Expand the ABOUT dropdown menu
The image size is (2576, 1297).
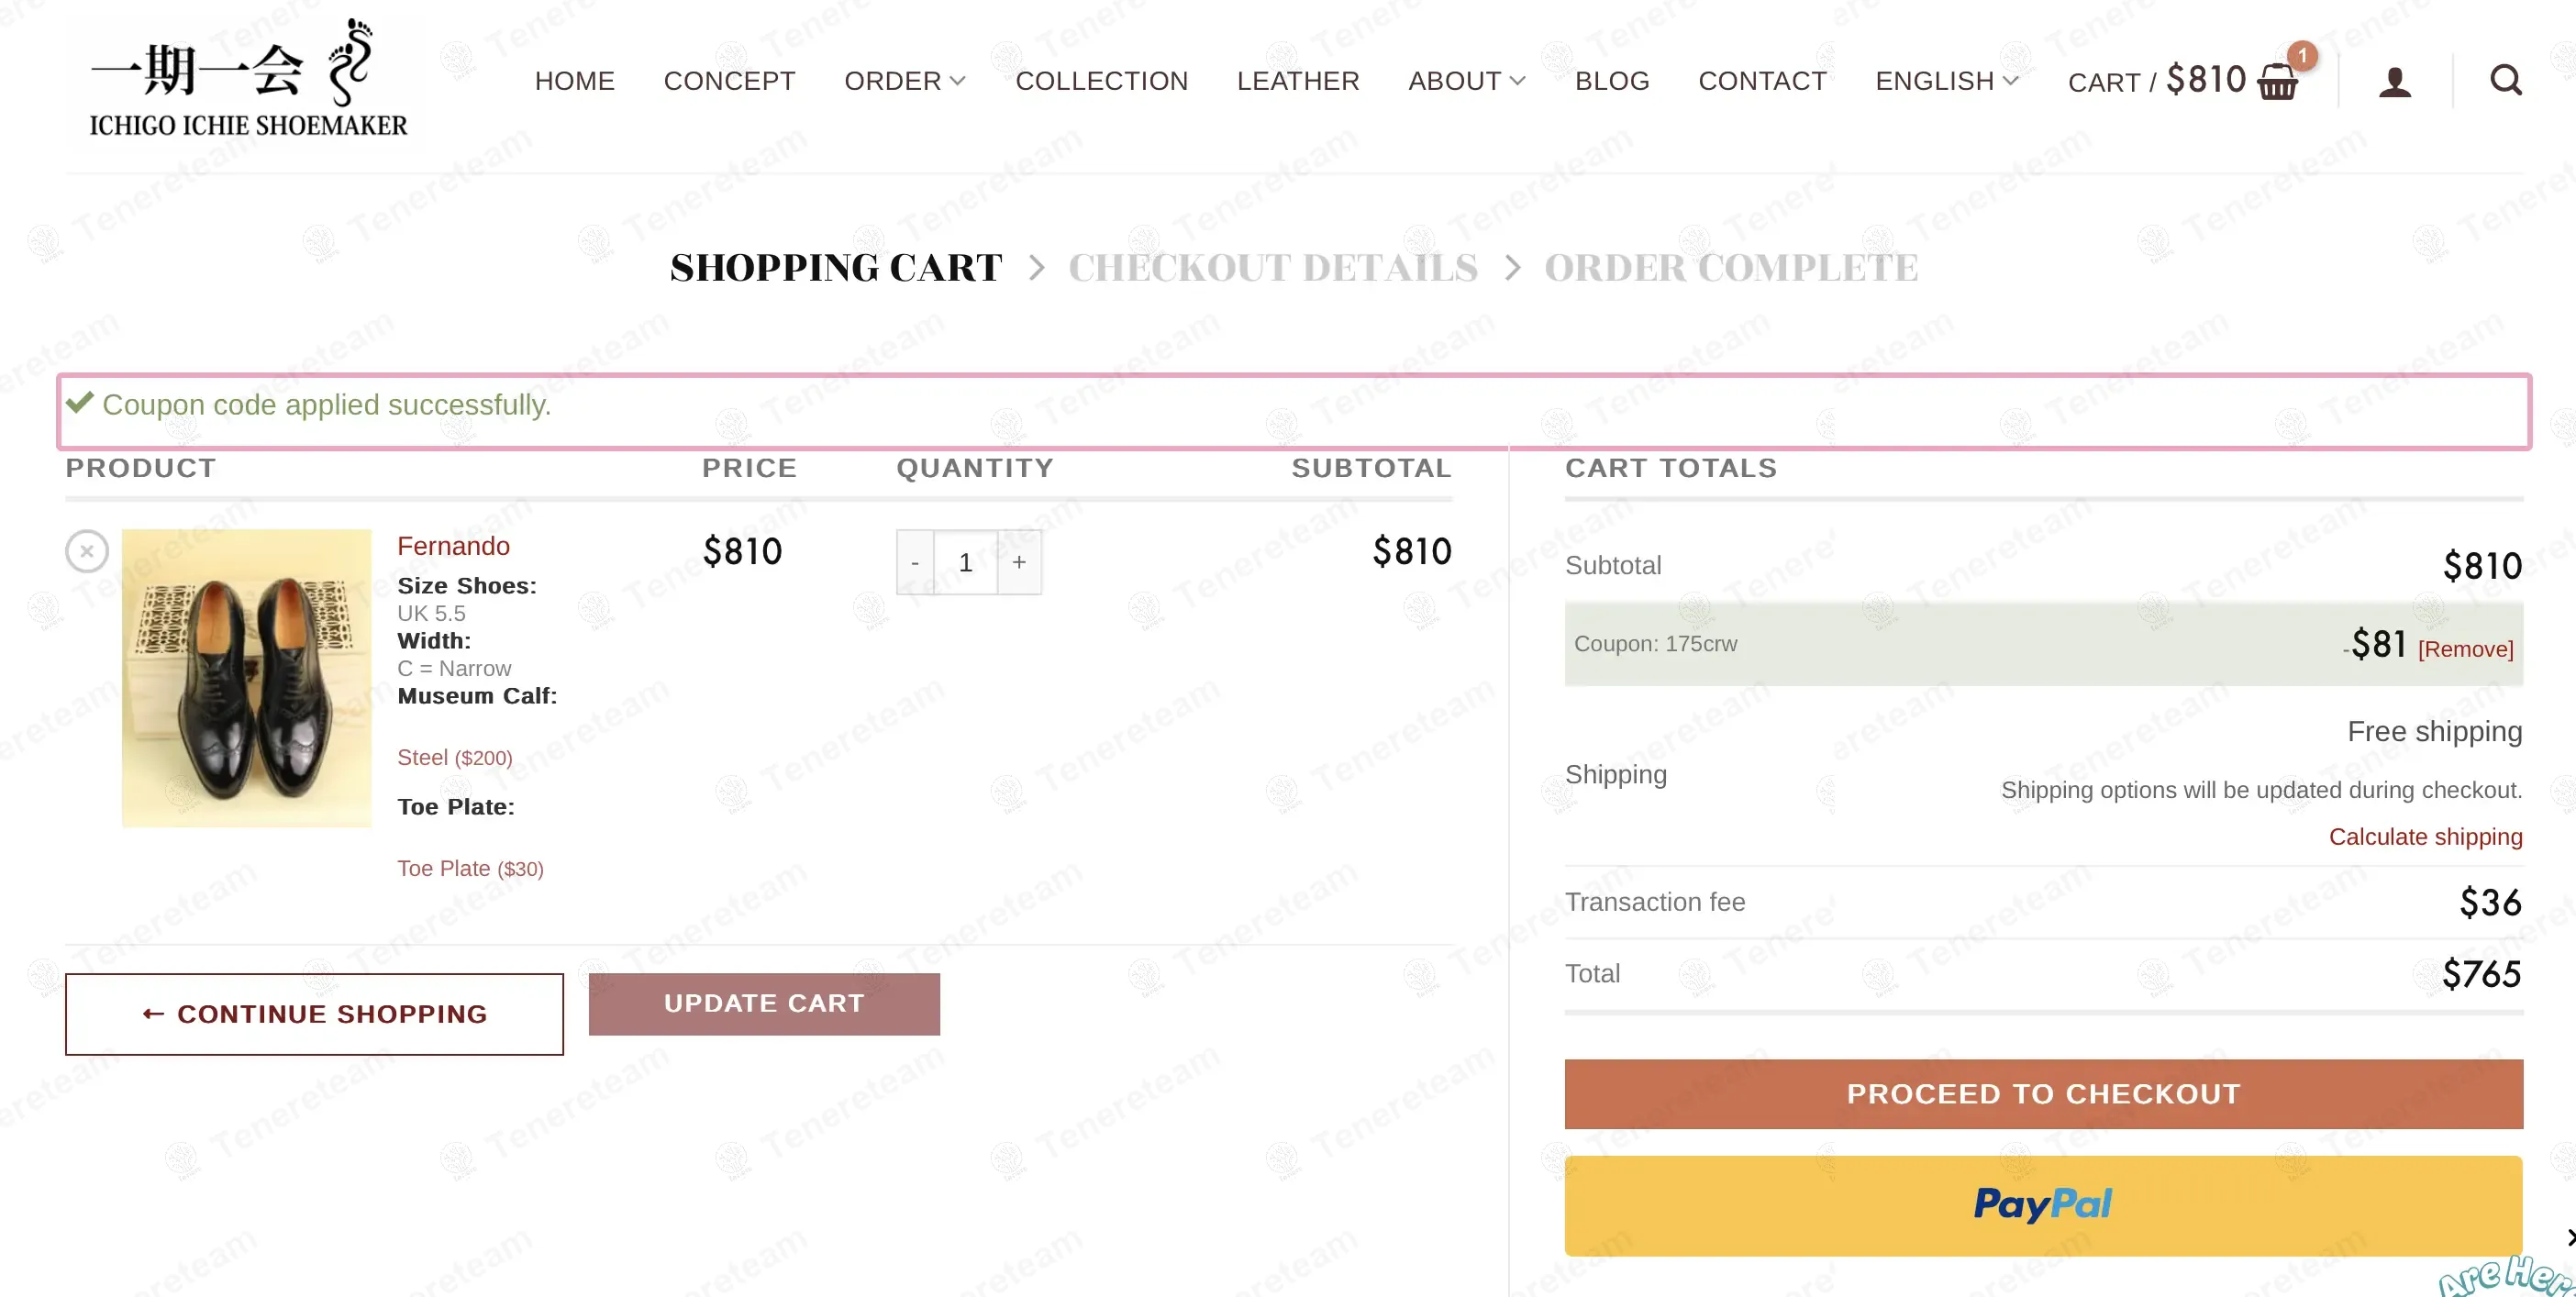(1466, 81)
